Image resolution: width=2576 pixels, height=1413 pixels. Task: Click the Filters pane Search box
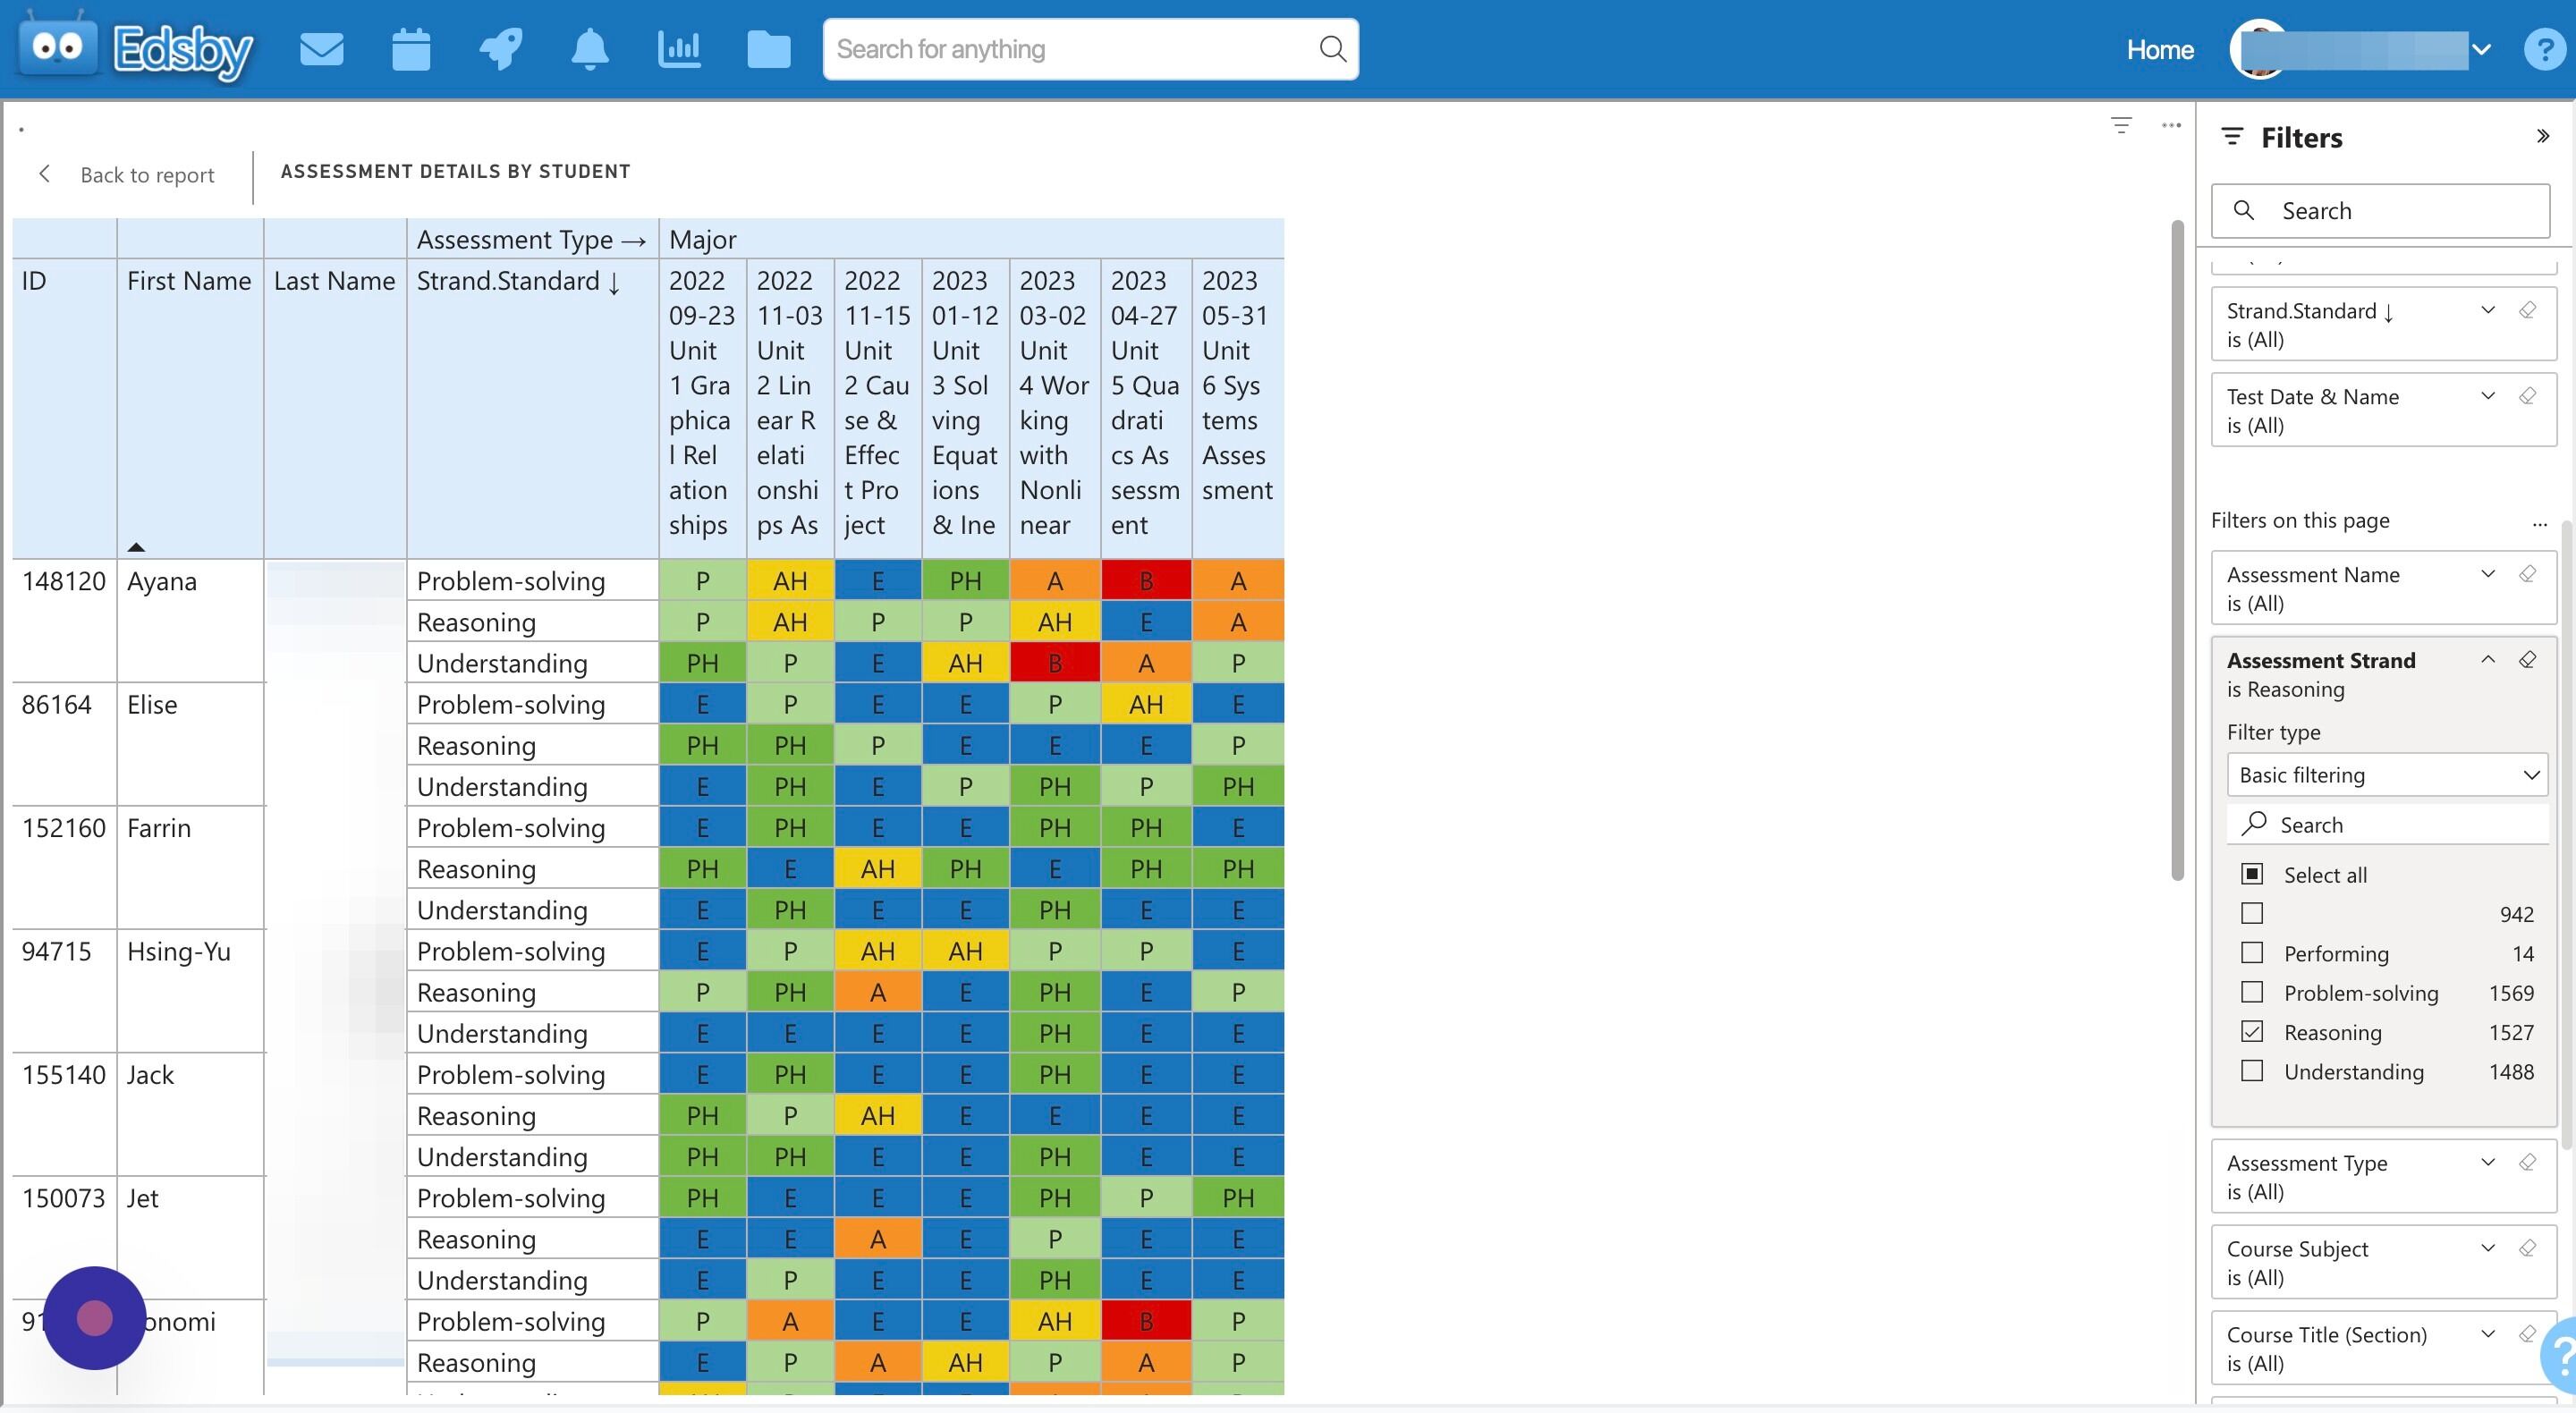2380,210
